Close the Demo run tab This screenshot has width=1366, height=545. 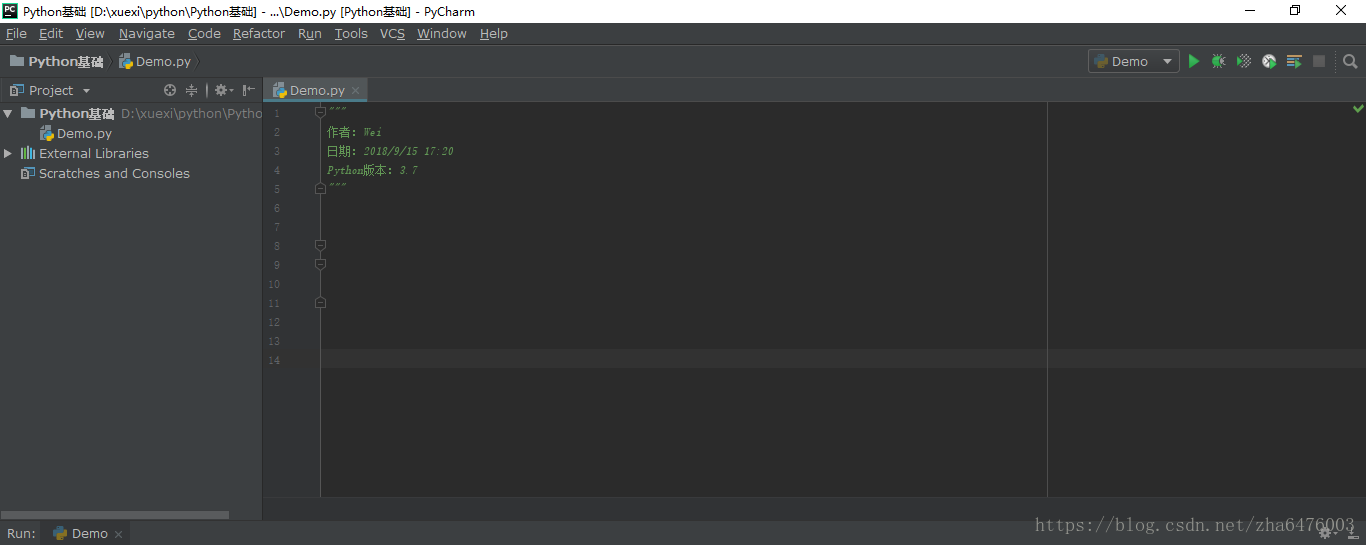click(118, 534)
